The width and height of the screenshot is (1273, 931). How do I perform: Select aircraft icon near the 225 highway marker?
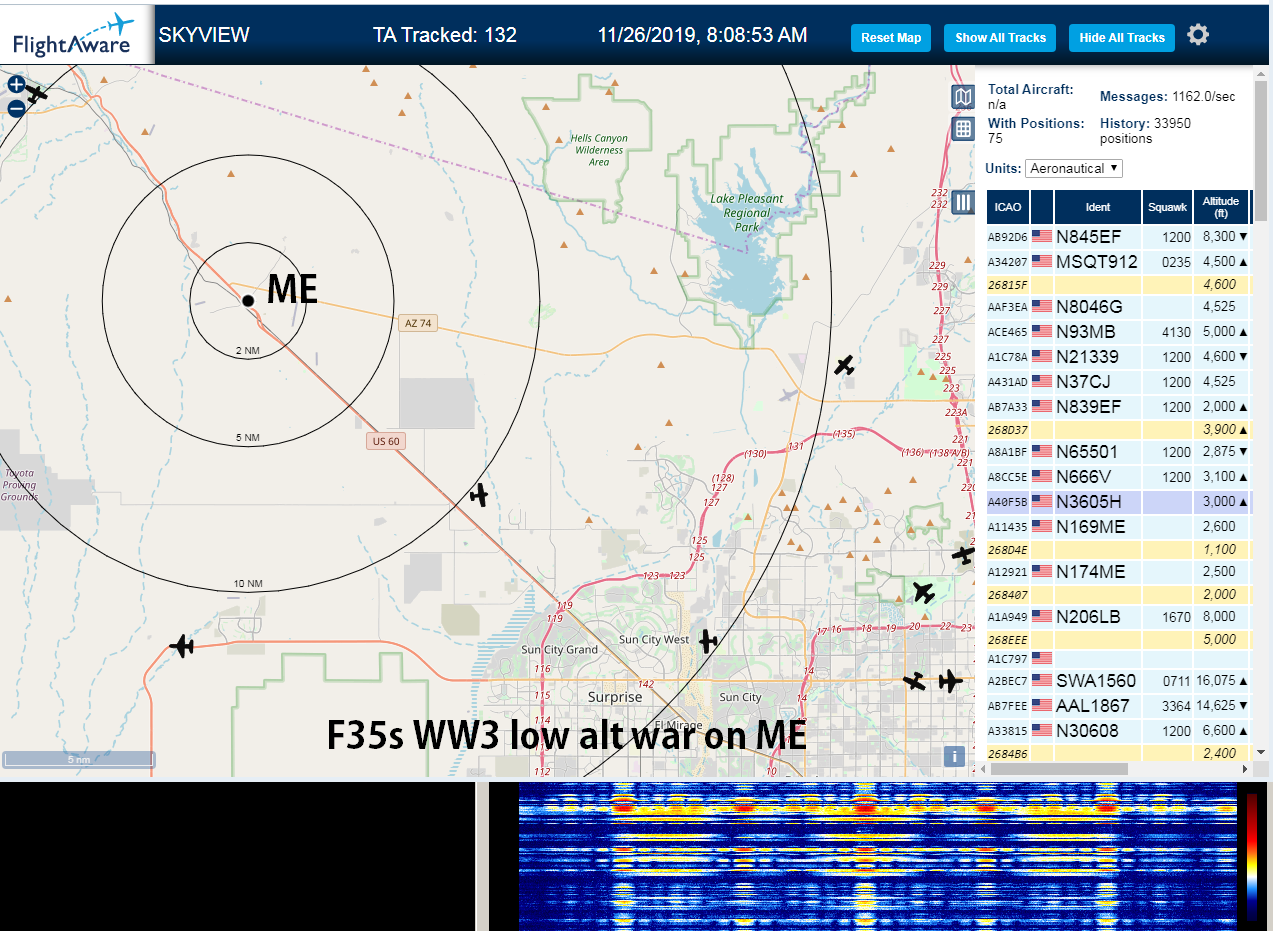click(845, 365)
